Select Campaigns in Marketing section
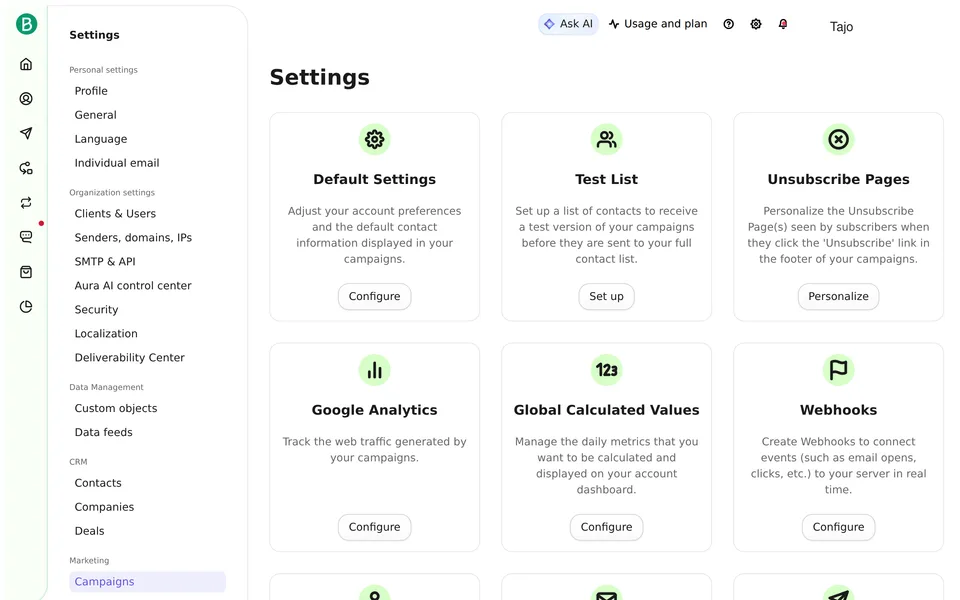The height and width of the screenshot is (600, 960). pos(148,582)
